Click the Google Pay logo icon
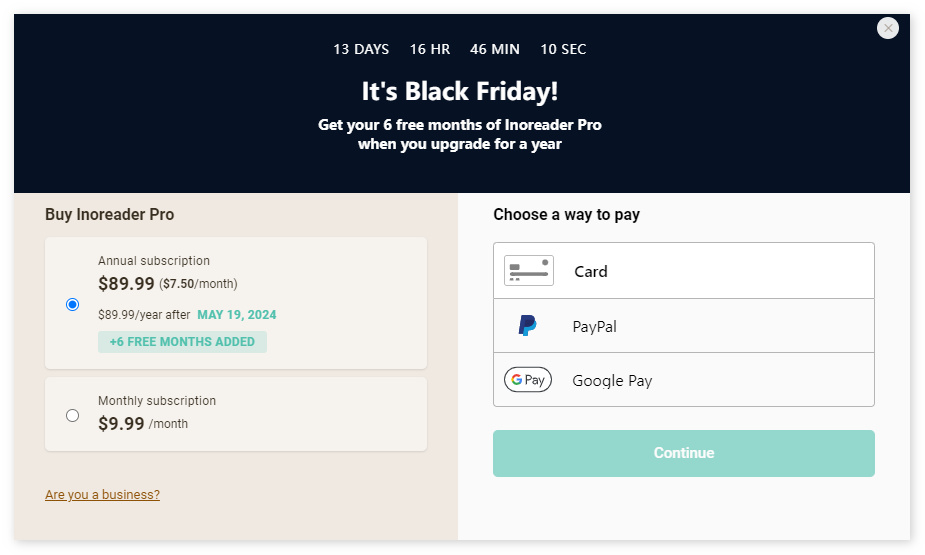The image size is (925, 555). [528, 380]
